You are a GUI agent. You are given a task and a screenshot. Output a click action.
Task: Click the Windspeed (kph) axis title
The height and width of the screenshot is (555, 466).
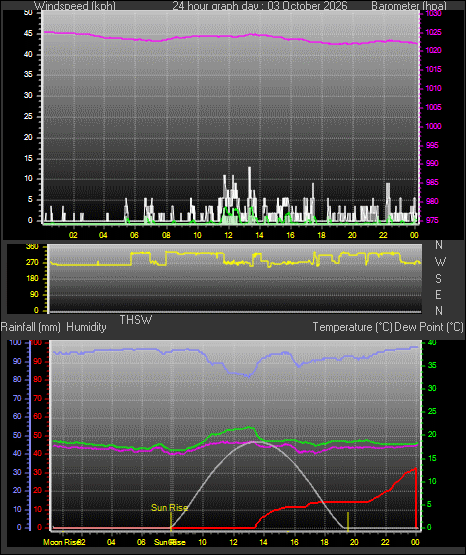pos(75,6)
